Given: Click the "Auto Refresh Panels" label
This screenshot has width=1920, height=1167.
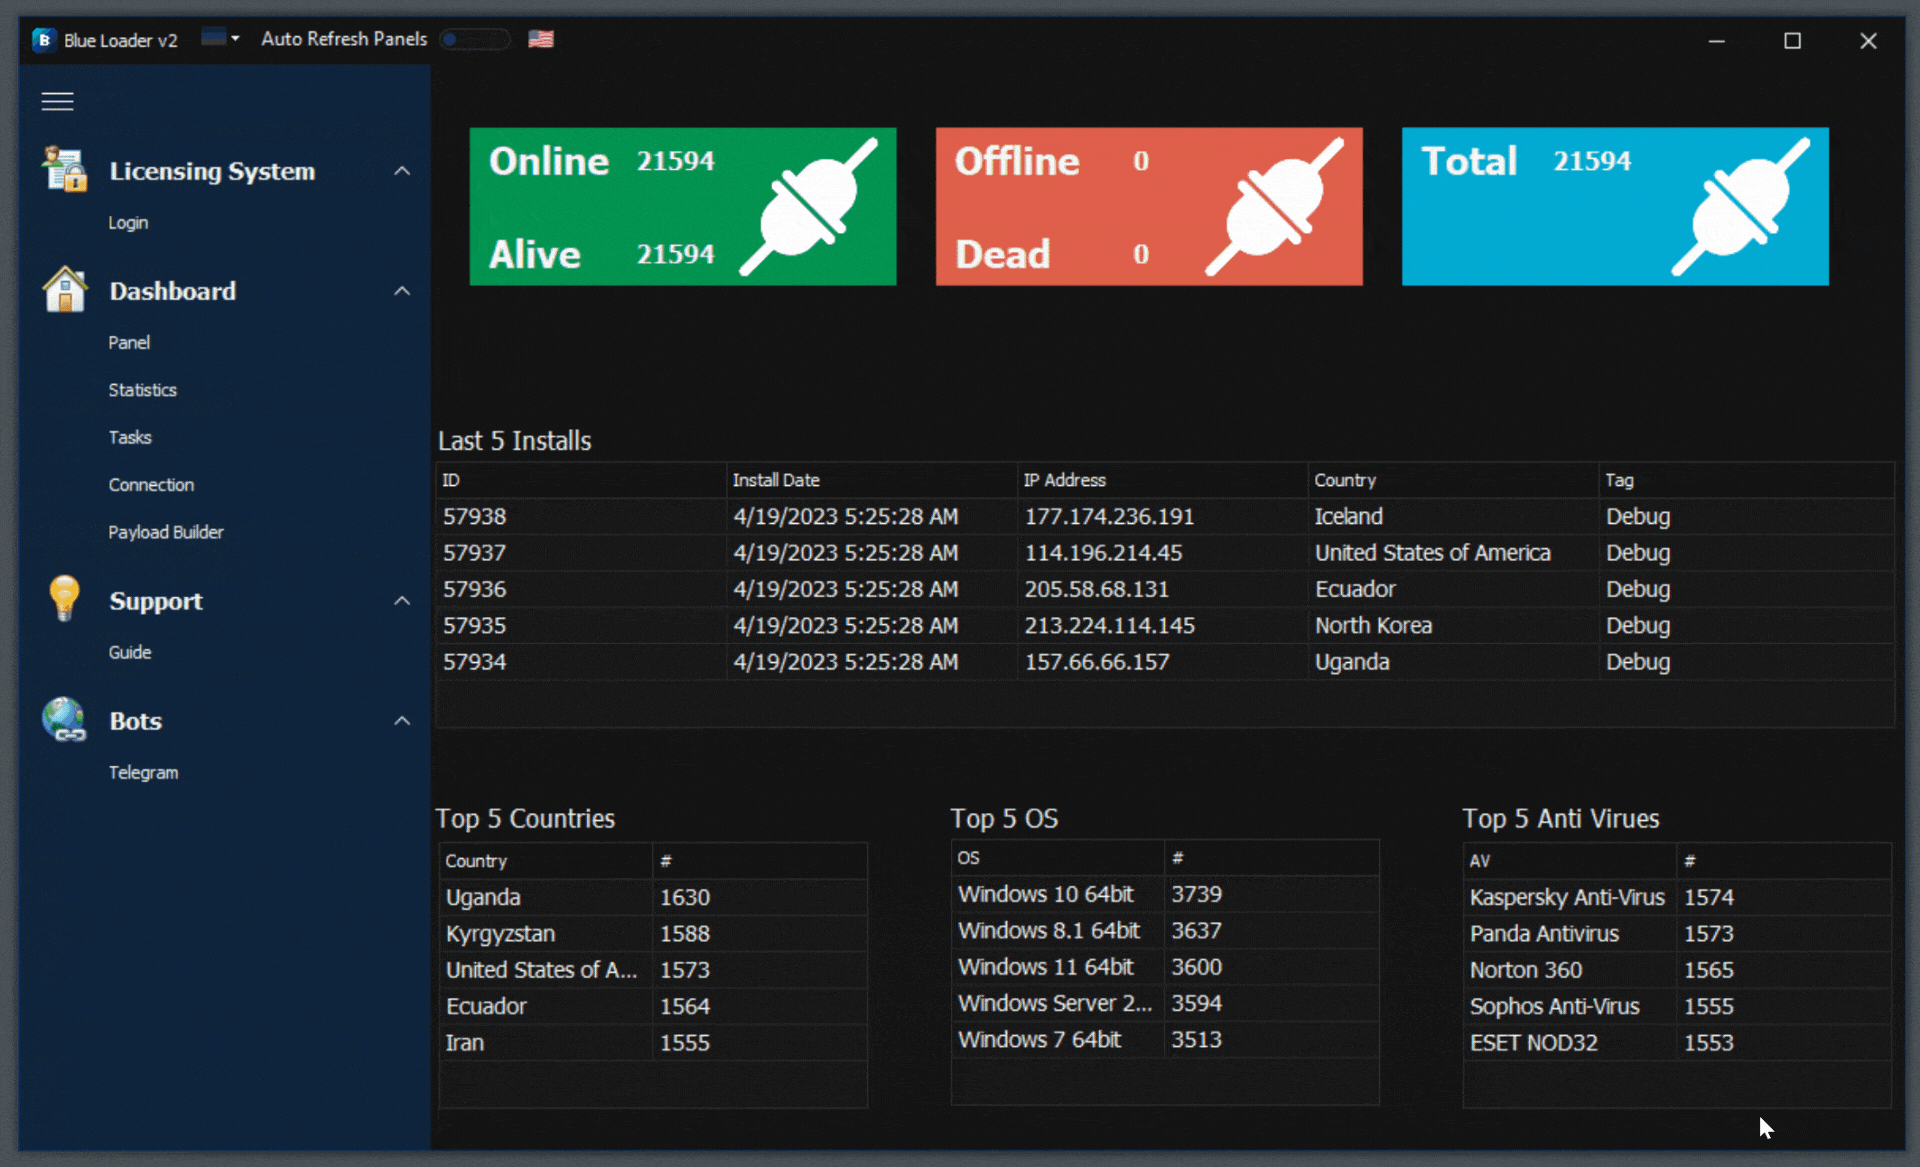Looking at the screenshot, I should pyautogui.click(x=344, y=39).
